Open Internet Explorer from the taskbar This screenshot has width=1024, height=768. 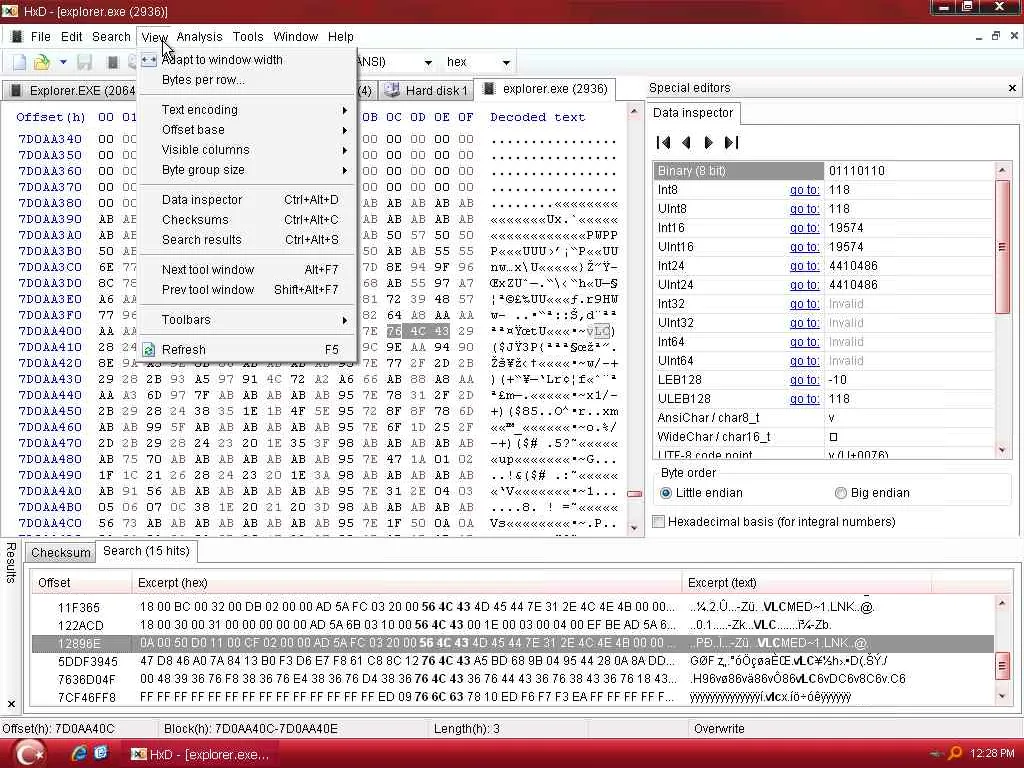(x=79, y=753)
